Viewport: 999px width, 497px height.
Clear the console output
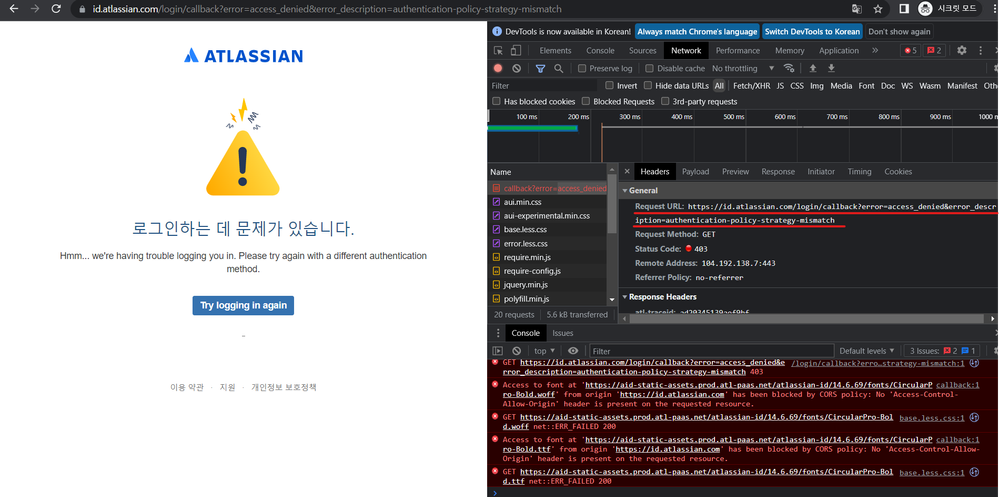pyautogui.click(x=517, y=350)
